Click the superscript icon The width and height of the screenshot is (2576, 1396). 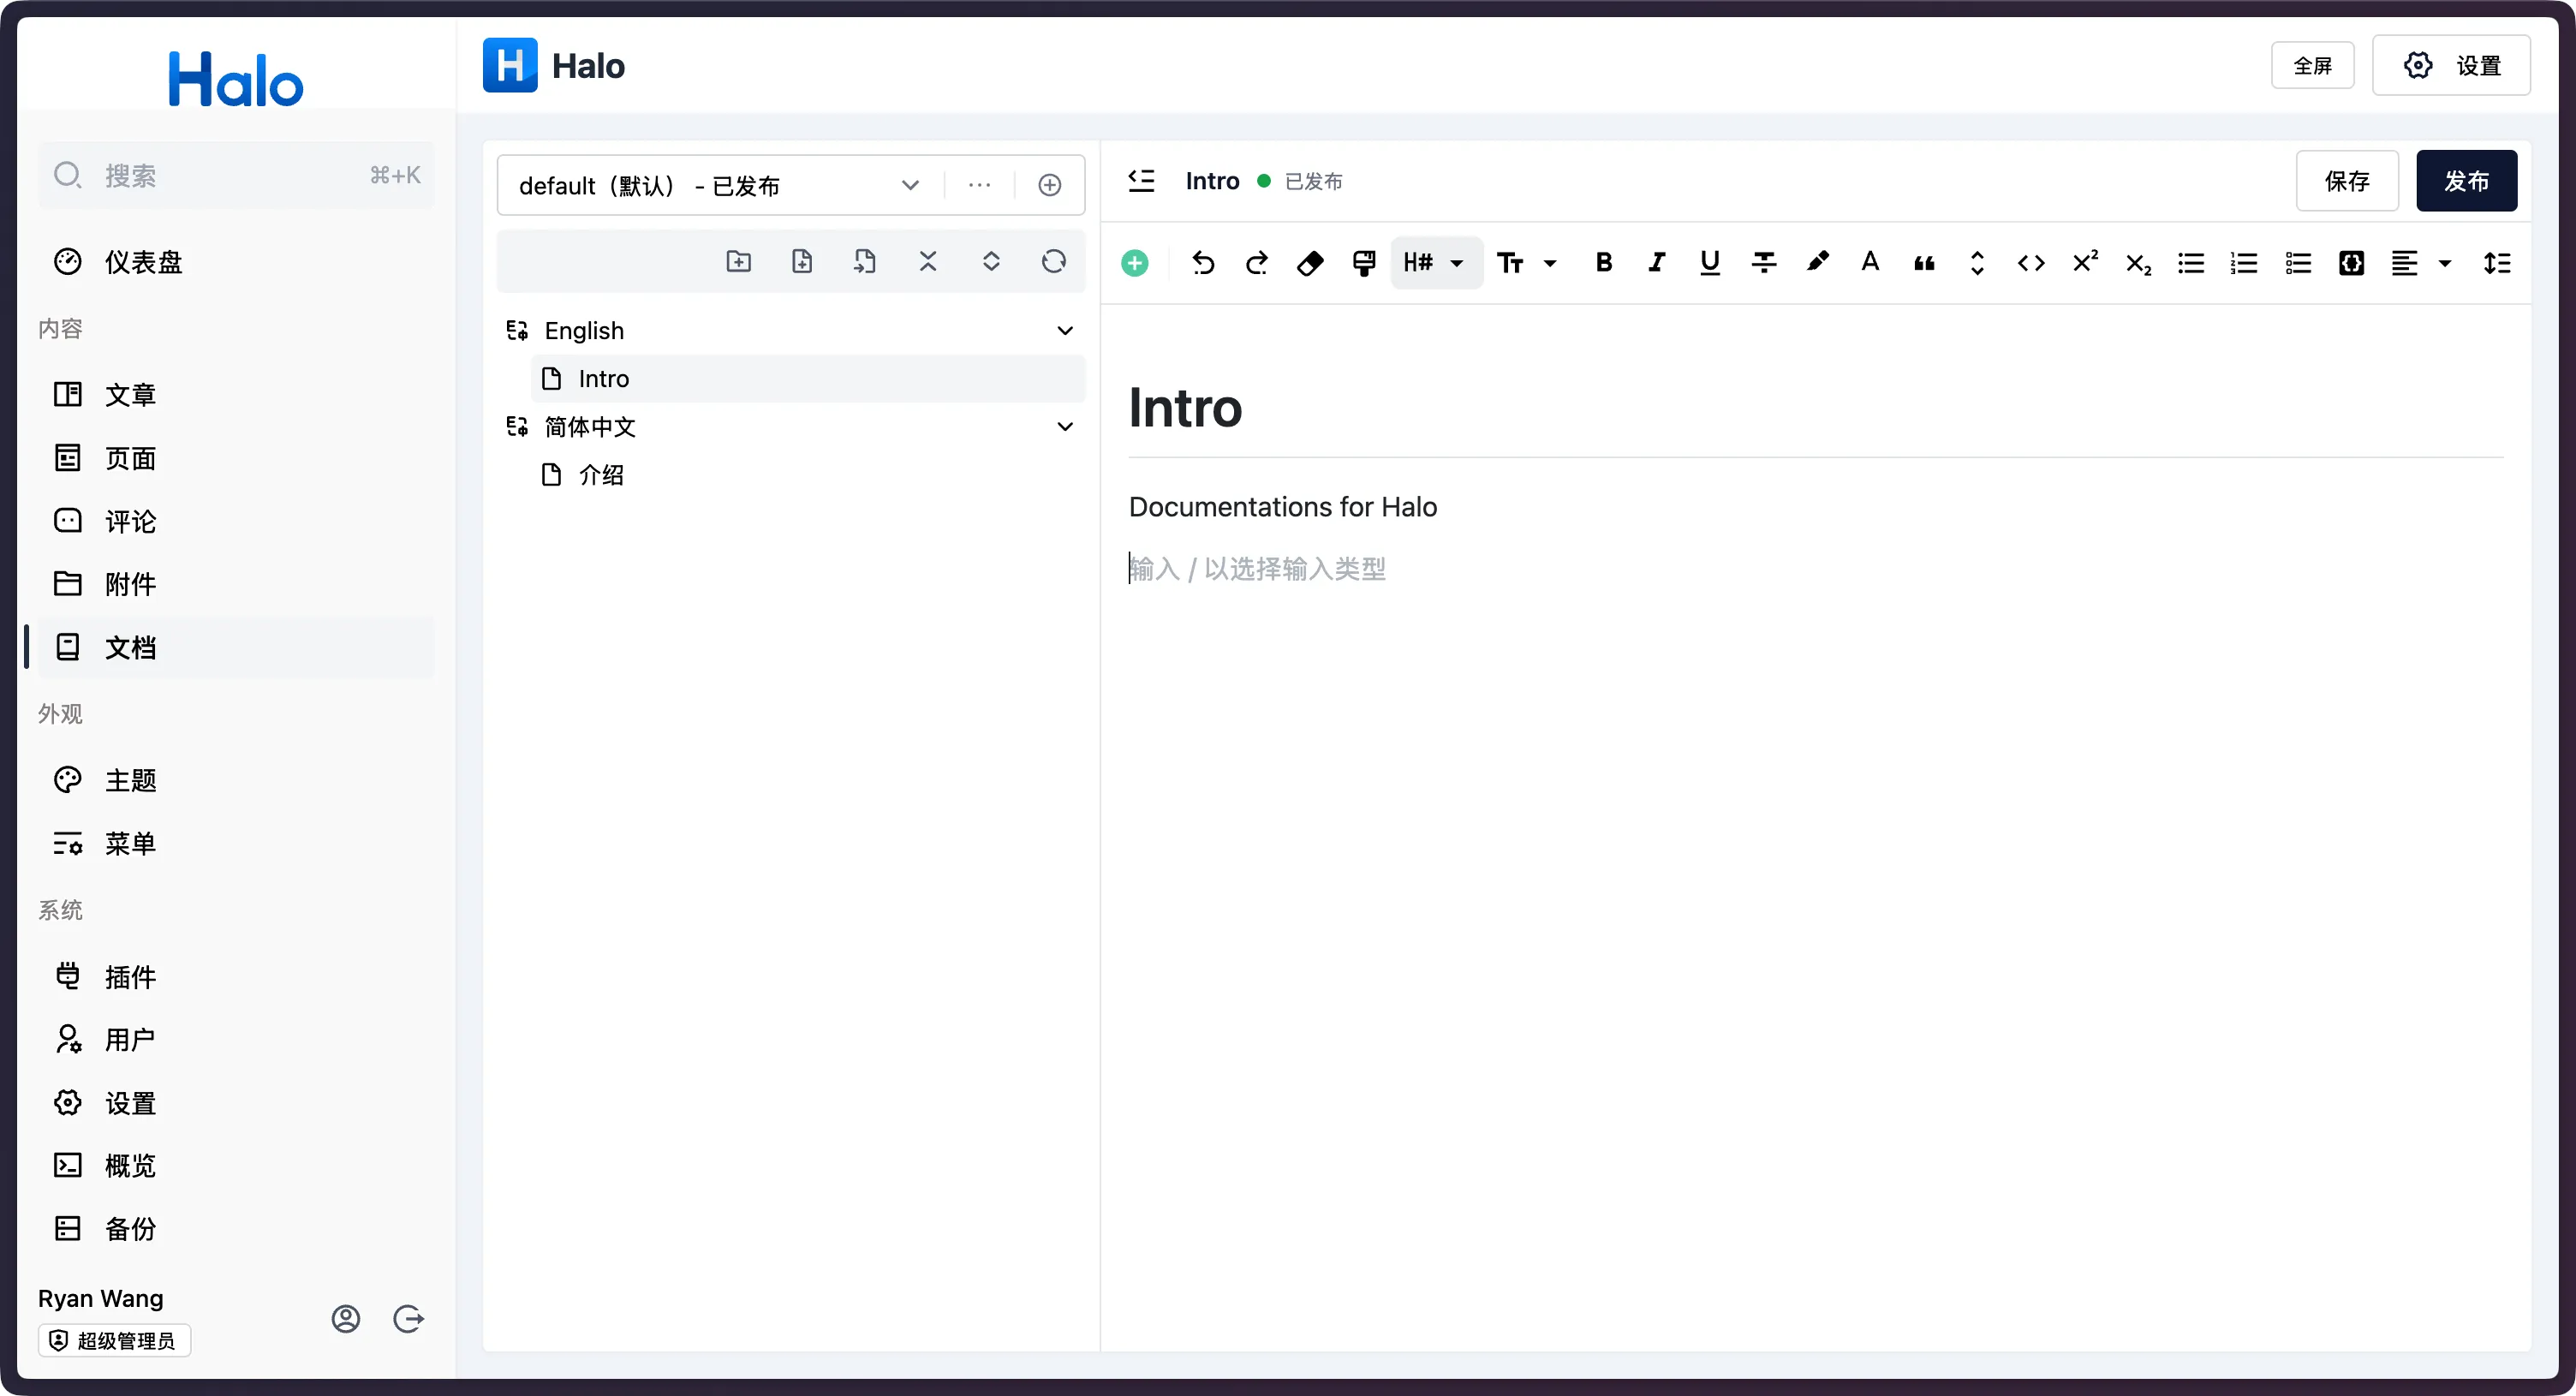click(2084, 263)
